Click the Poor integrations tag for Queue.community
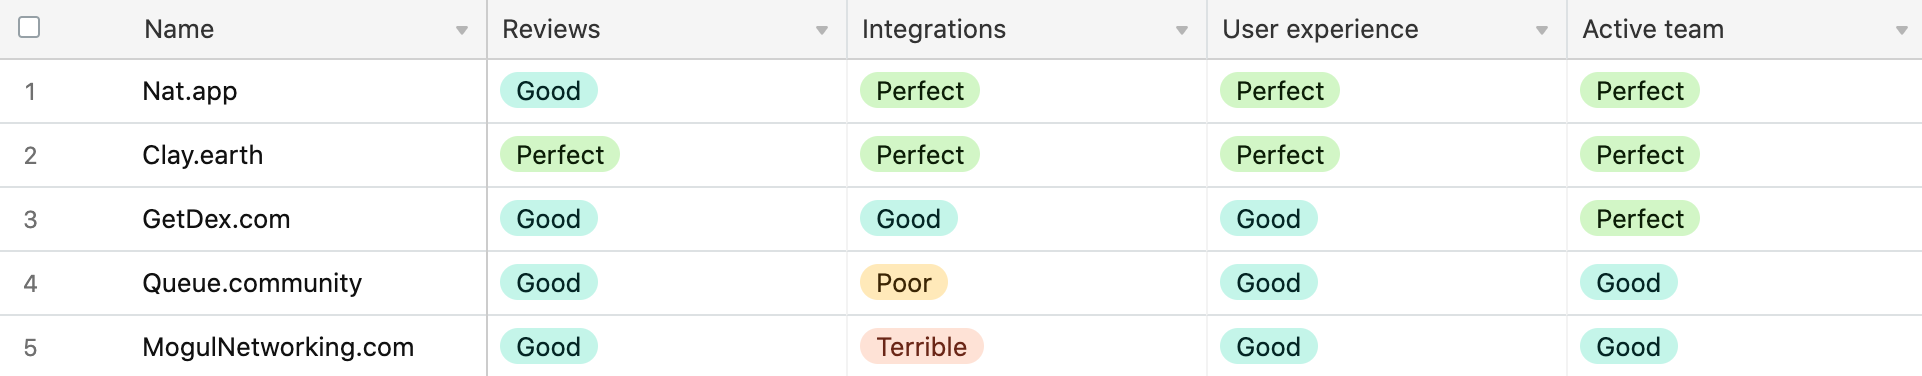 click(x=904, y=283)
